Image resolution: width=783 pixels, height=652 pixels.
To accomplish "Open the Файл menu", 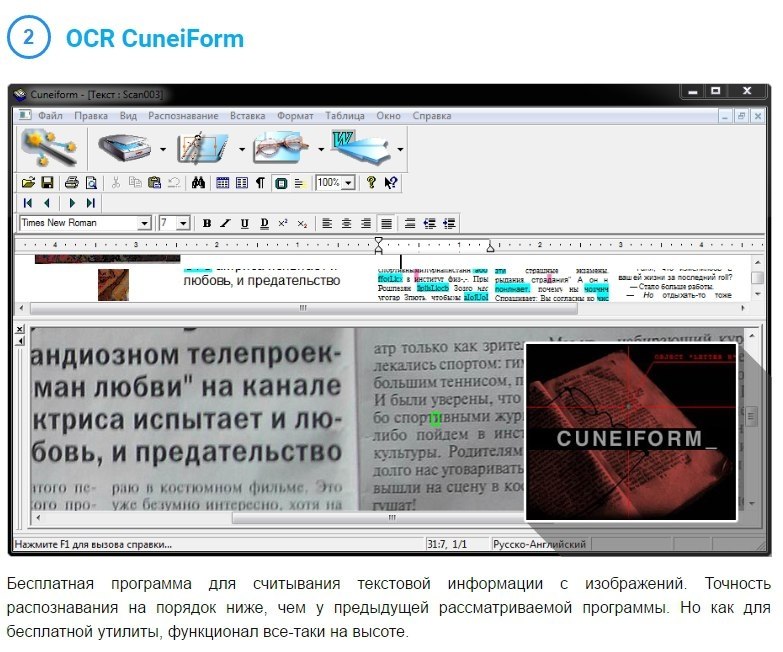I will [50, 115].
